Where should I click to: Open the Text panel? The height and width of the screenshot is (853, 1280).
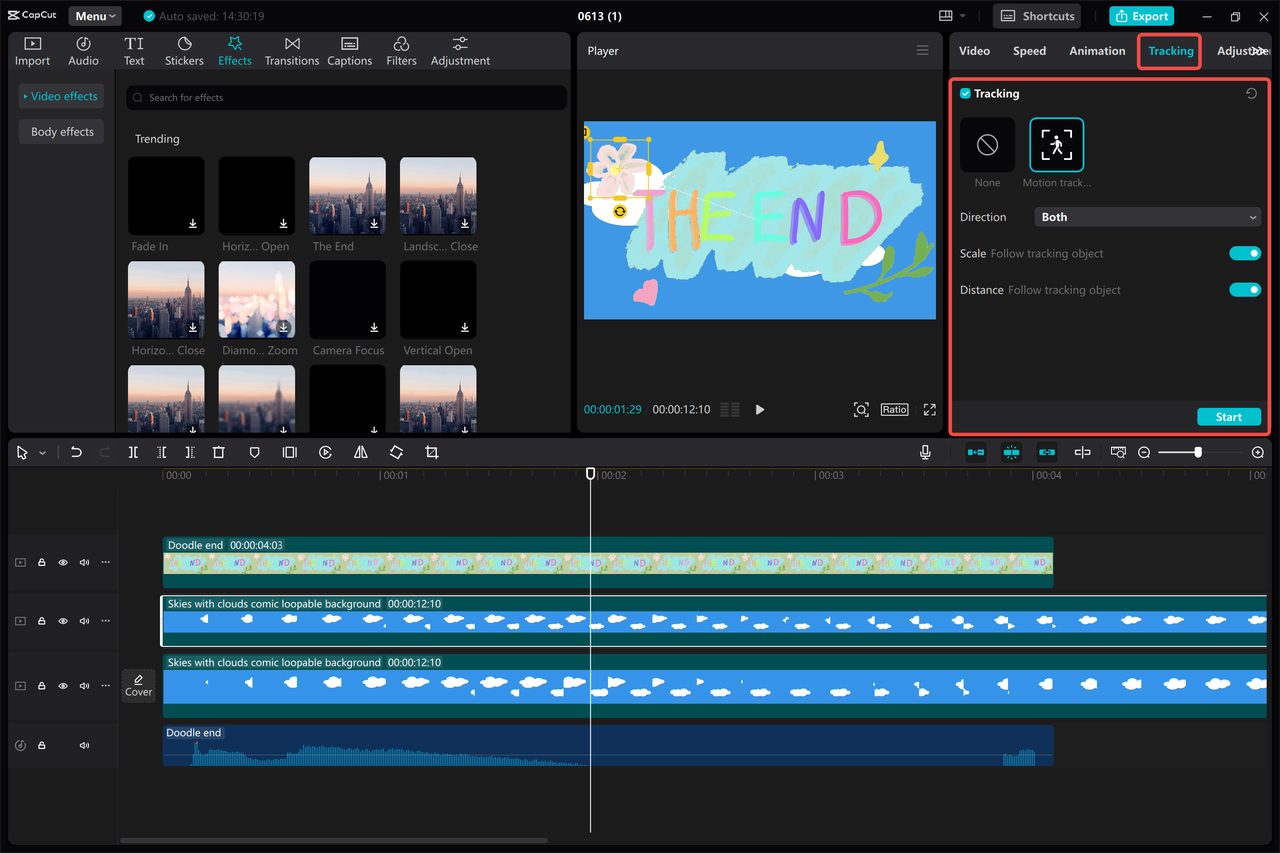(x=134, y=50)
